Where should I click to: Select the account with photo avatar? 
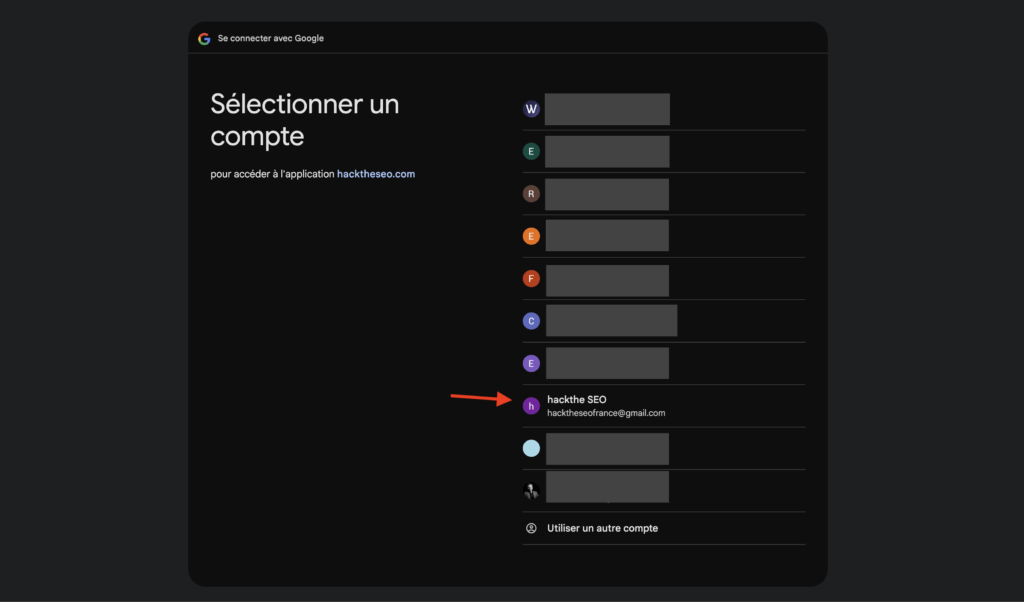[x=664, y=491]
